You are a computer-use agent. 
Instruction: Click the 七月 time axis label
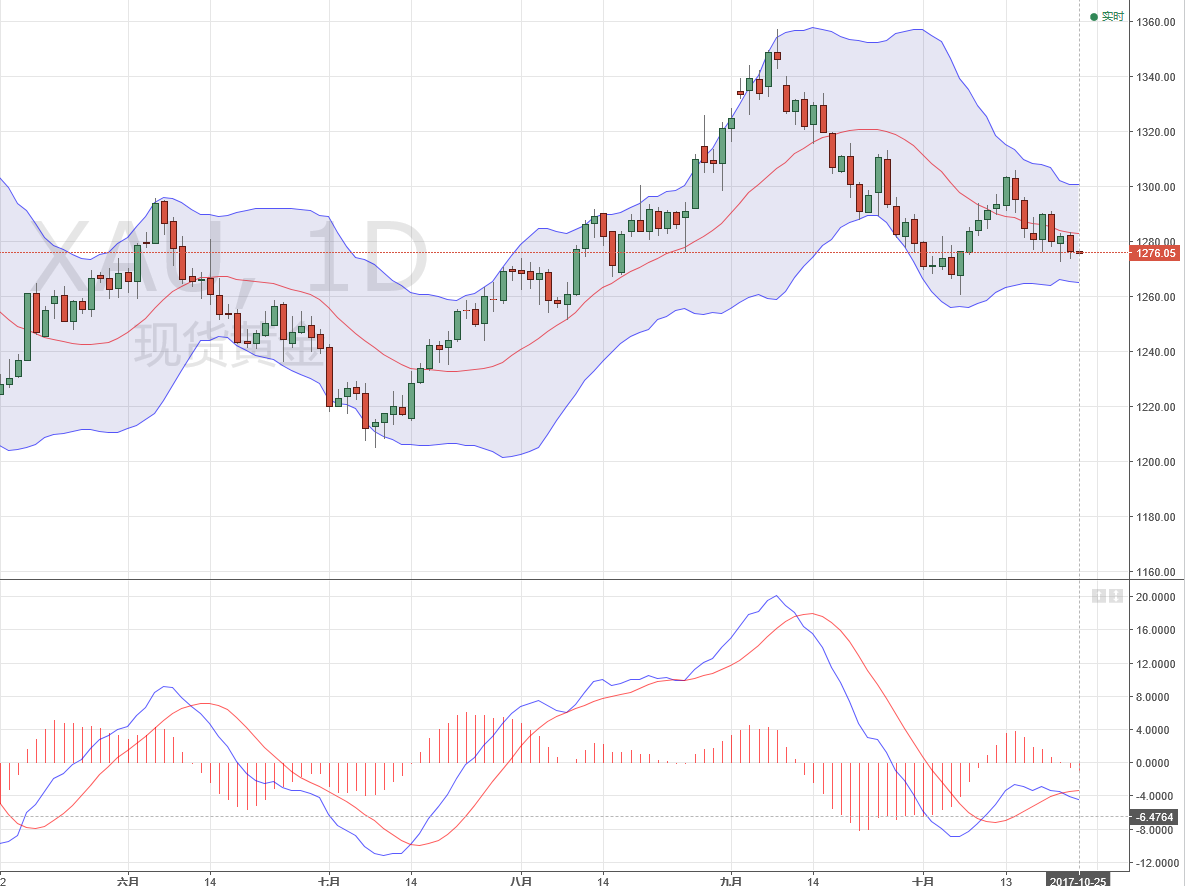pos(329,881)
